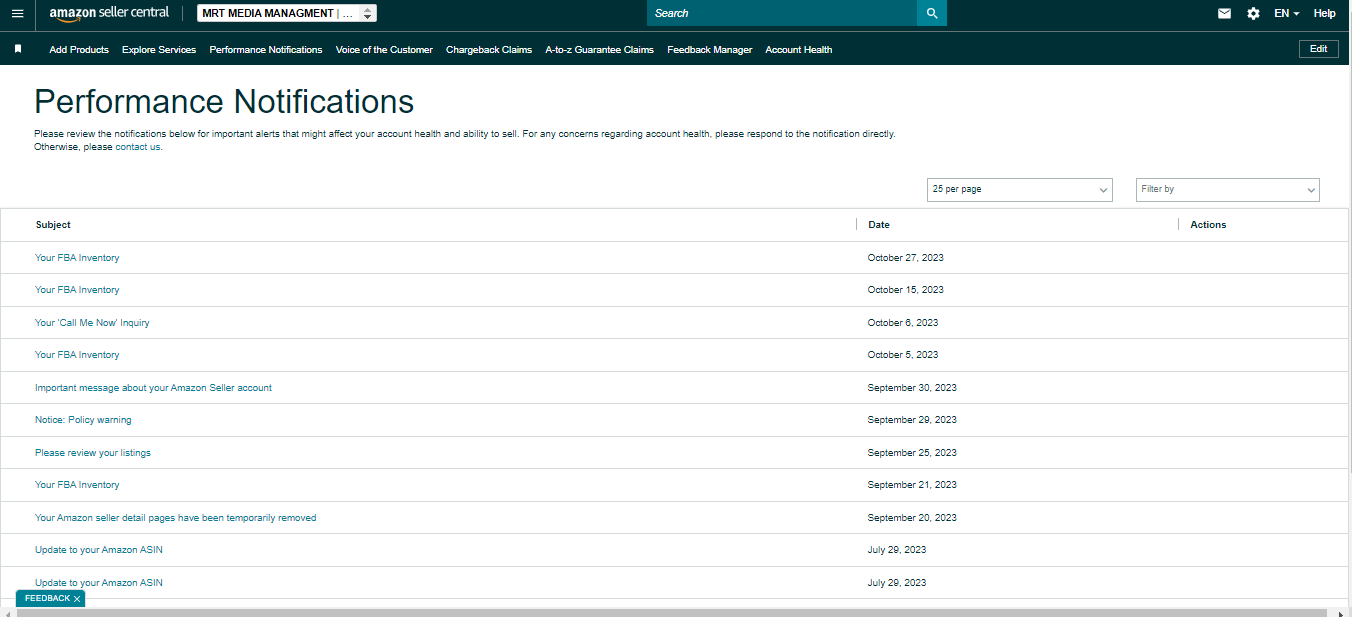Go to Performance Notifications in the navigation bar
Screen dimensions: 1352x617
(x=266, y=49)
